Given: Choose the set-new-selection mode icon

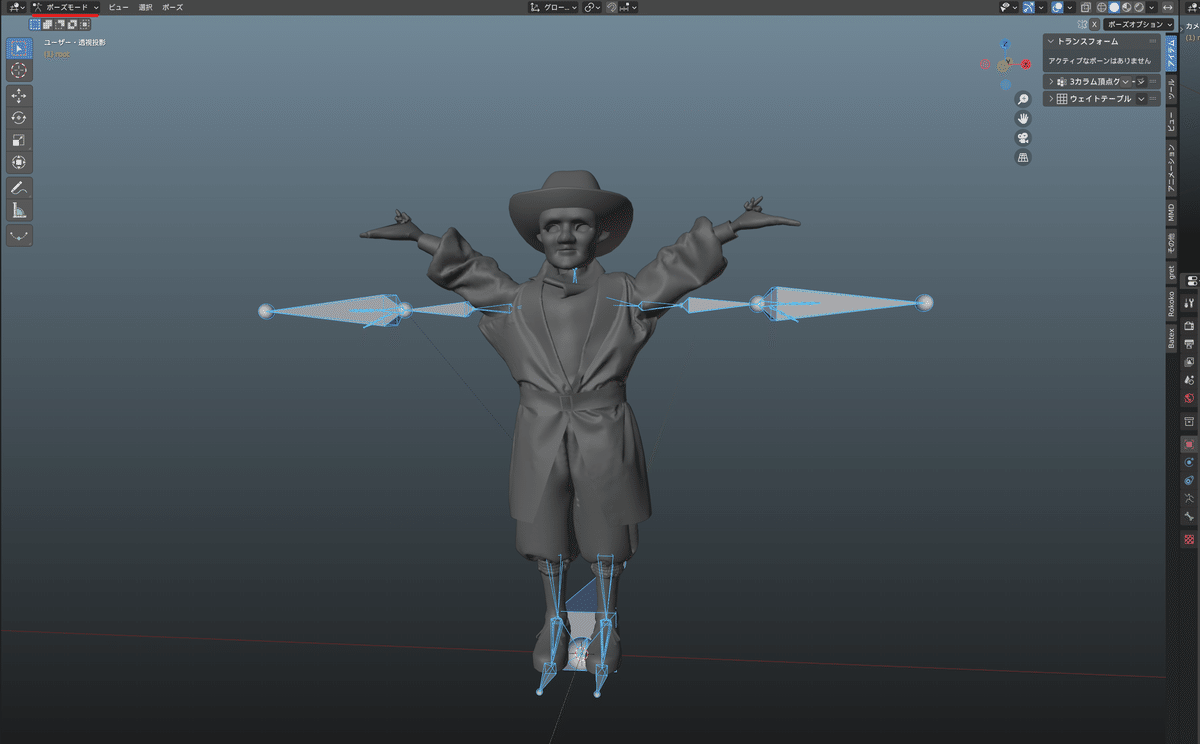Looking at the screenshot, I should (x=35, y=24).
